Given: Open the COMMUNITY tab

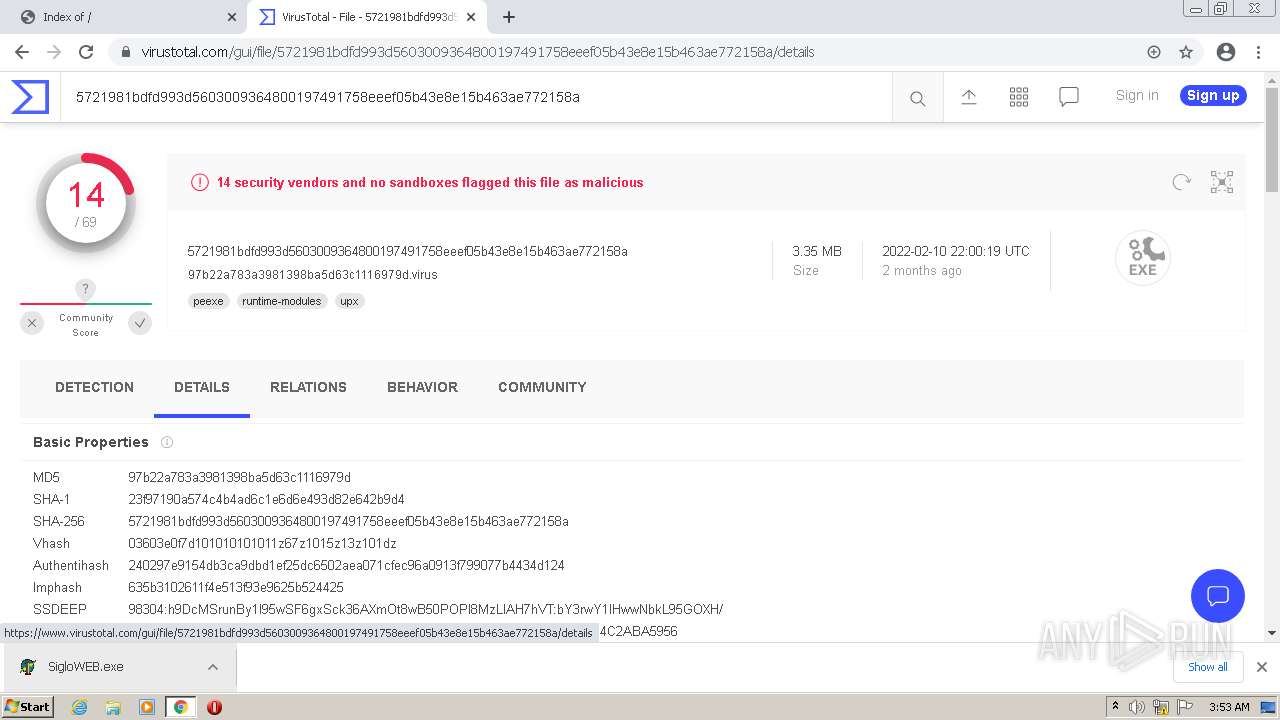Looking at the screenshot, I should pos(542,387).
